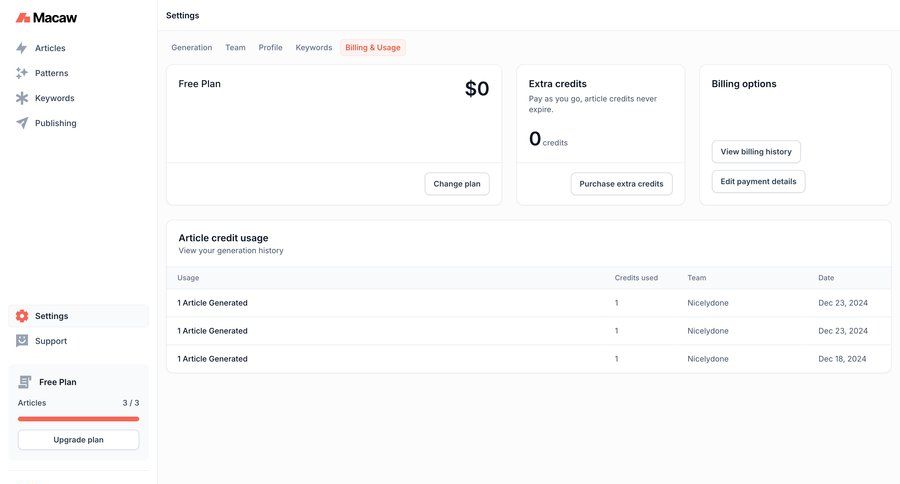Click Purchase extra credits button
This screenshot has width=900, height=484.
tap(621, 184)
